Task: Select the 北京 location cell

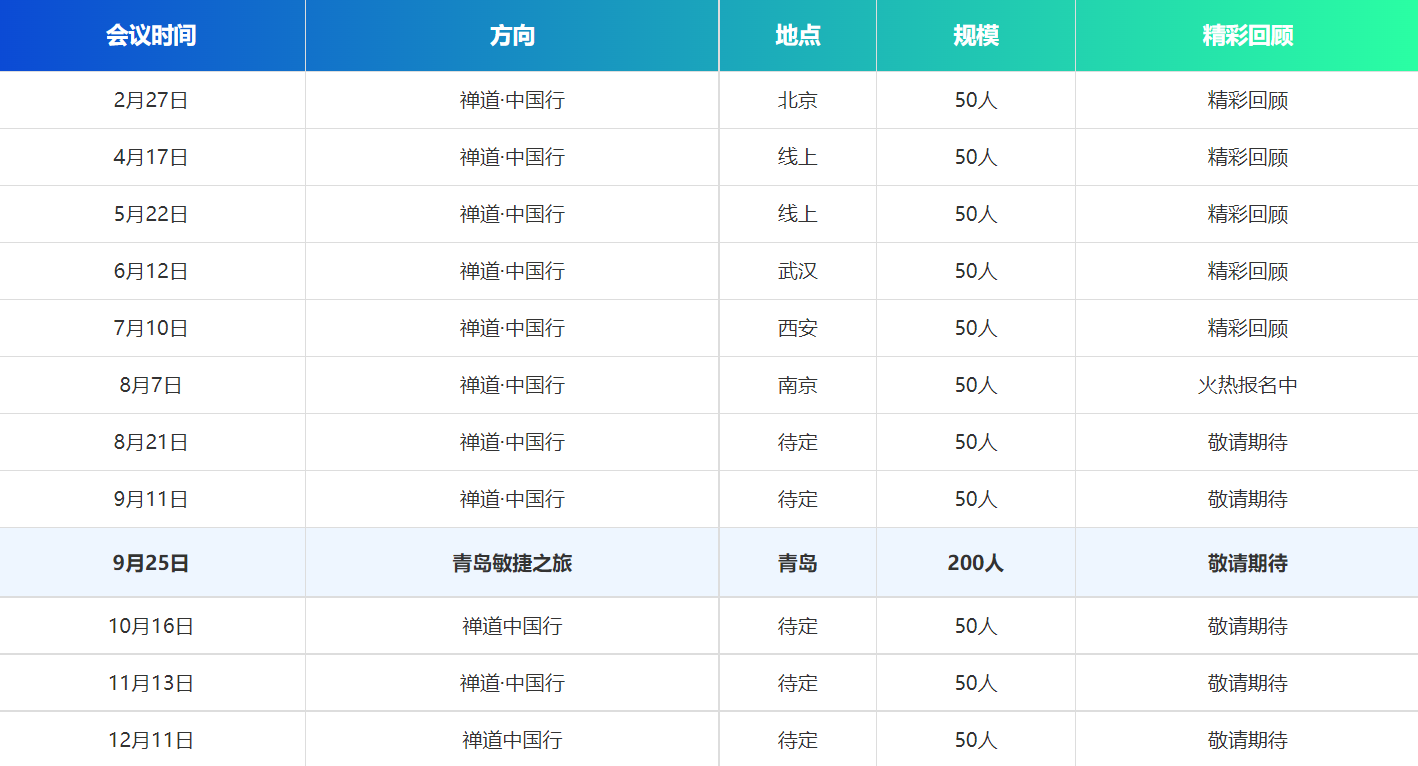Action: tap(797, 100)
